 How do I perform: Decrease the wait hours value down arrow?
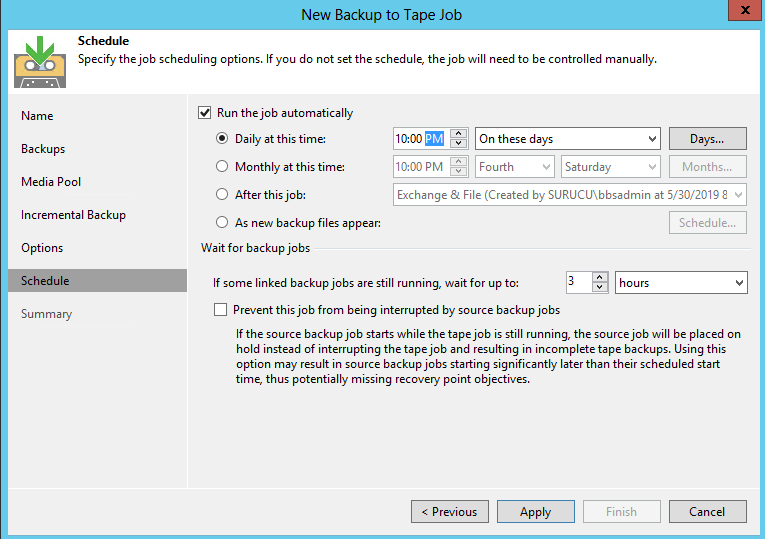click(x=600, y=288)
